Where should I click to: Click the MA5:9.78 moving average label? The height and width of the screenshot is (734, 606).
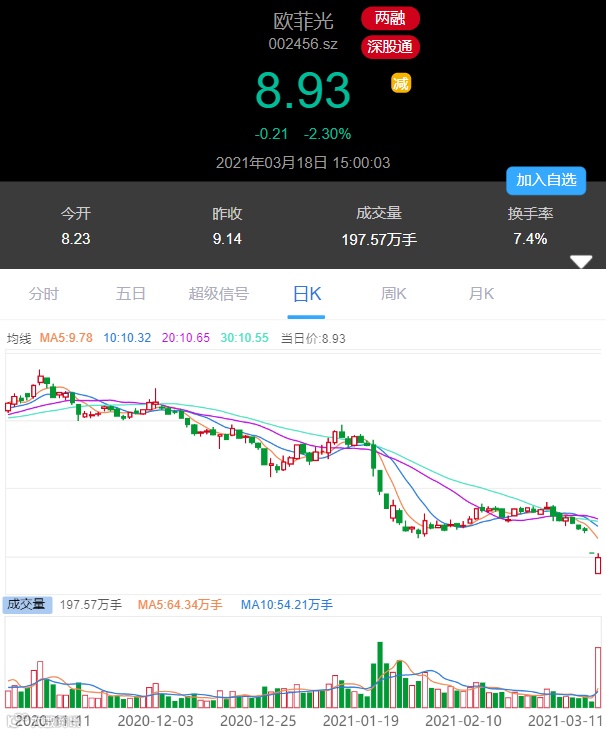coord(66,338)
